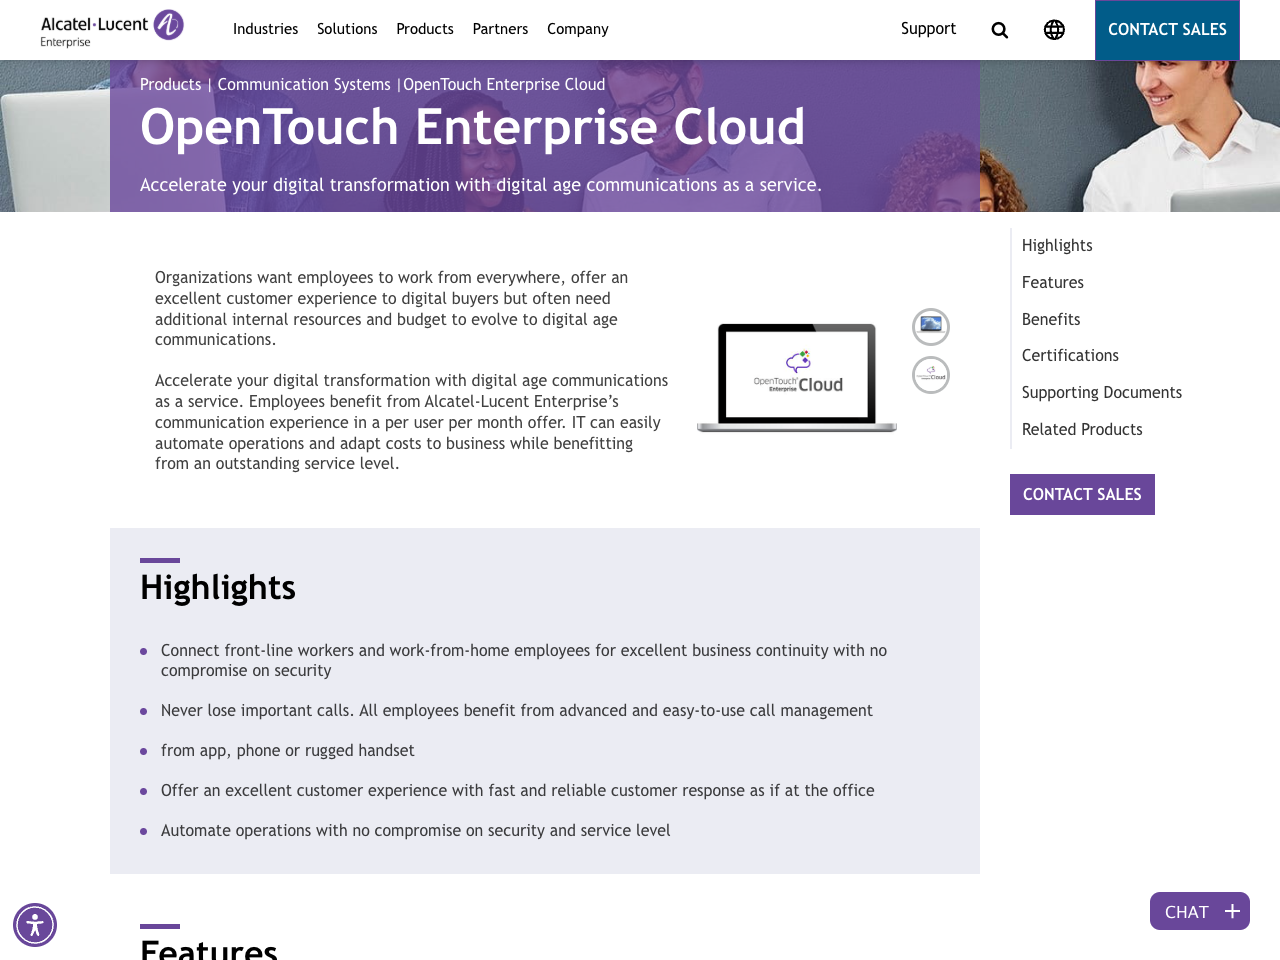Click the OpenTouch Enterprise Cloud page title
This screenshot has height=960, width=1280.
[472, 127]
